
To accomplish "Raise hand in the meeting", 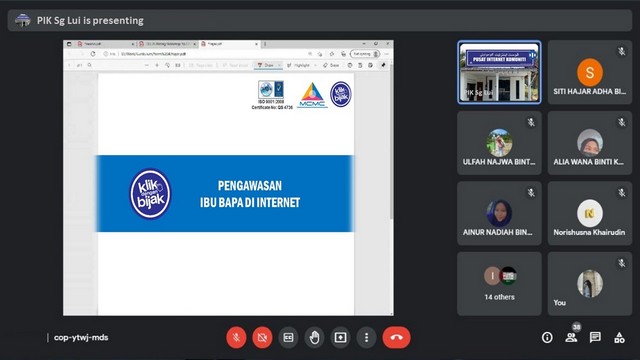I will pyautogui.click(x=314, y=338).
